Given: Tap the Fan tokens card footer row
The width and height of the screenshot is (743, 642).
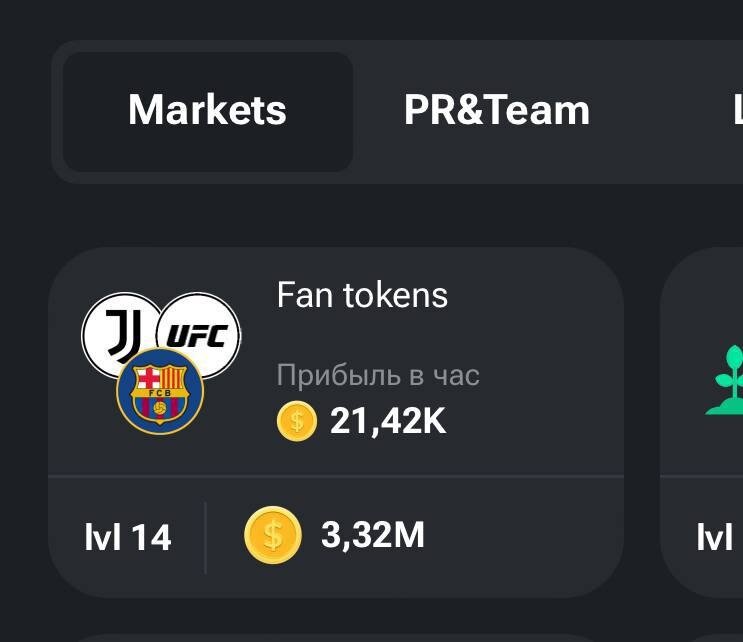Looking at the screenshot, I should click(335, 537).
